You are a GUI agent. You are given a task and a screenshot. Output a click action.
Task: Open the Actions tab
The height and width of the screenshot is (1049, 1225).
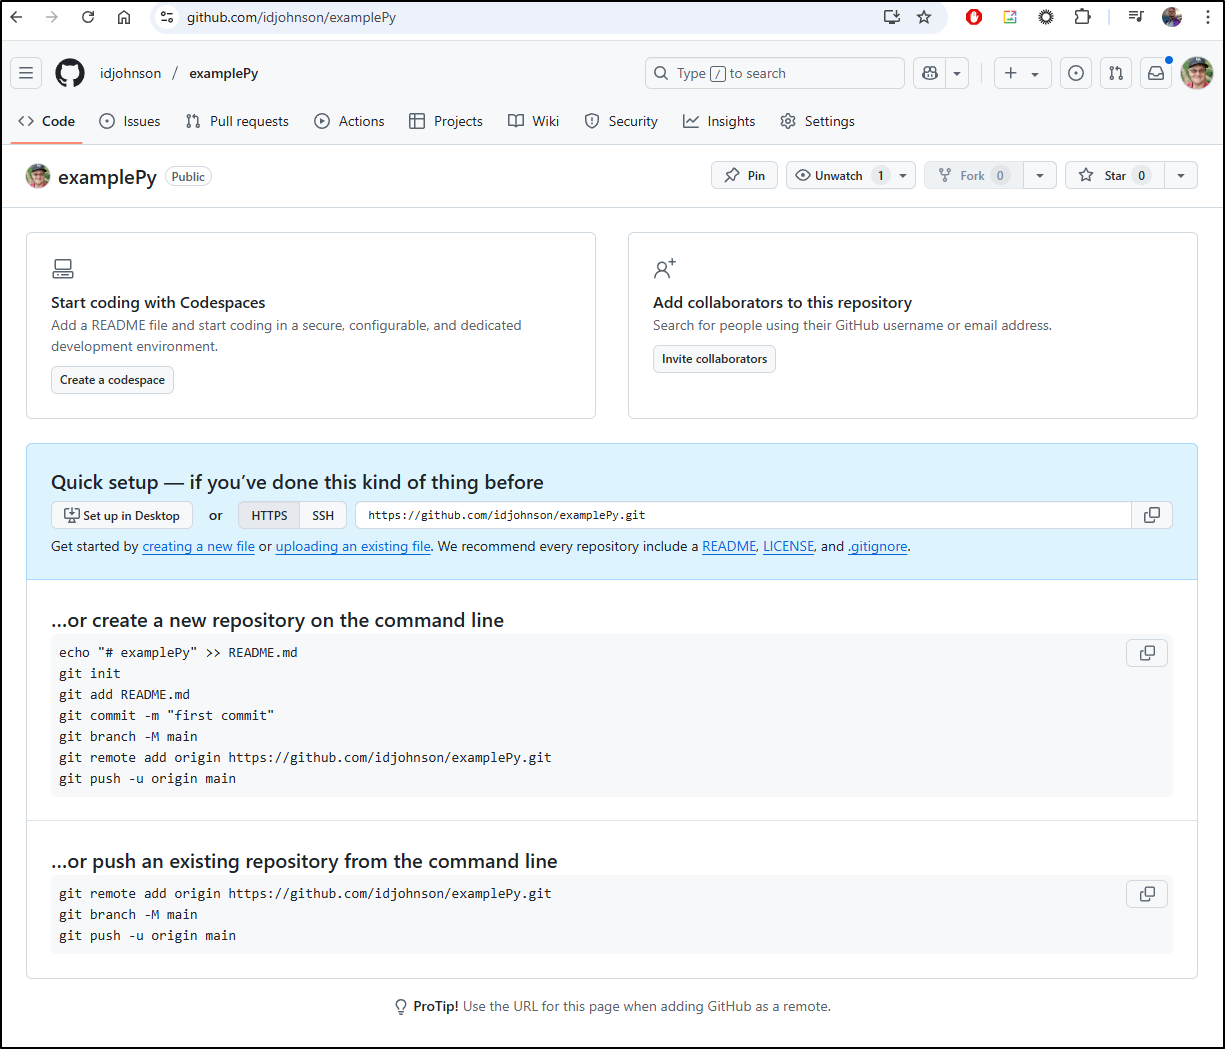click(x=349, y=121)
